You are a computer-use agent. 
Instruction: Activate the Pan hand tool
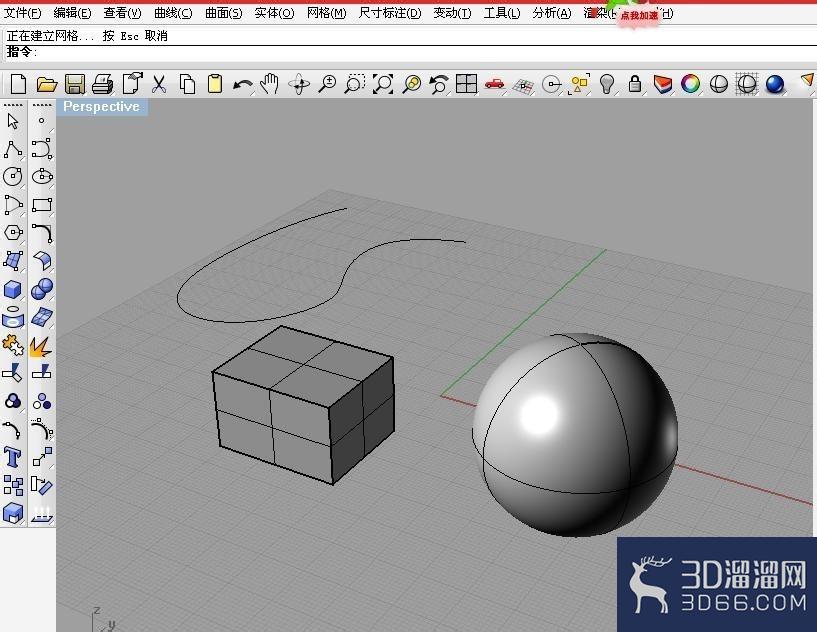tap(270, 83)
